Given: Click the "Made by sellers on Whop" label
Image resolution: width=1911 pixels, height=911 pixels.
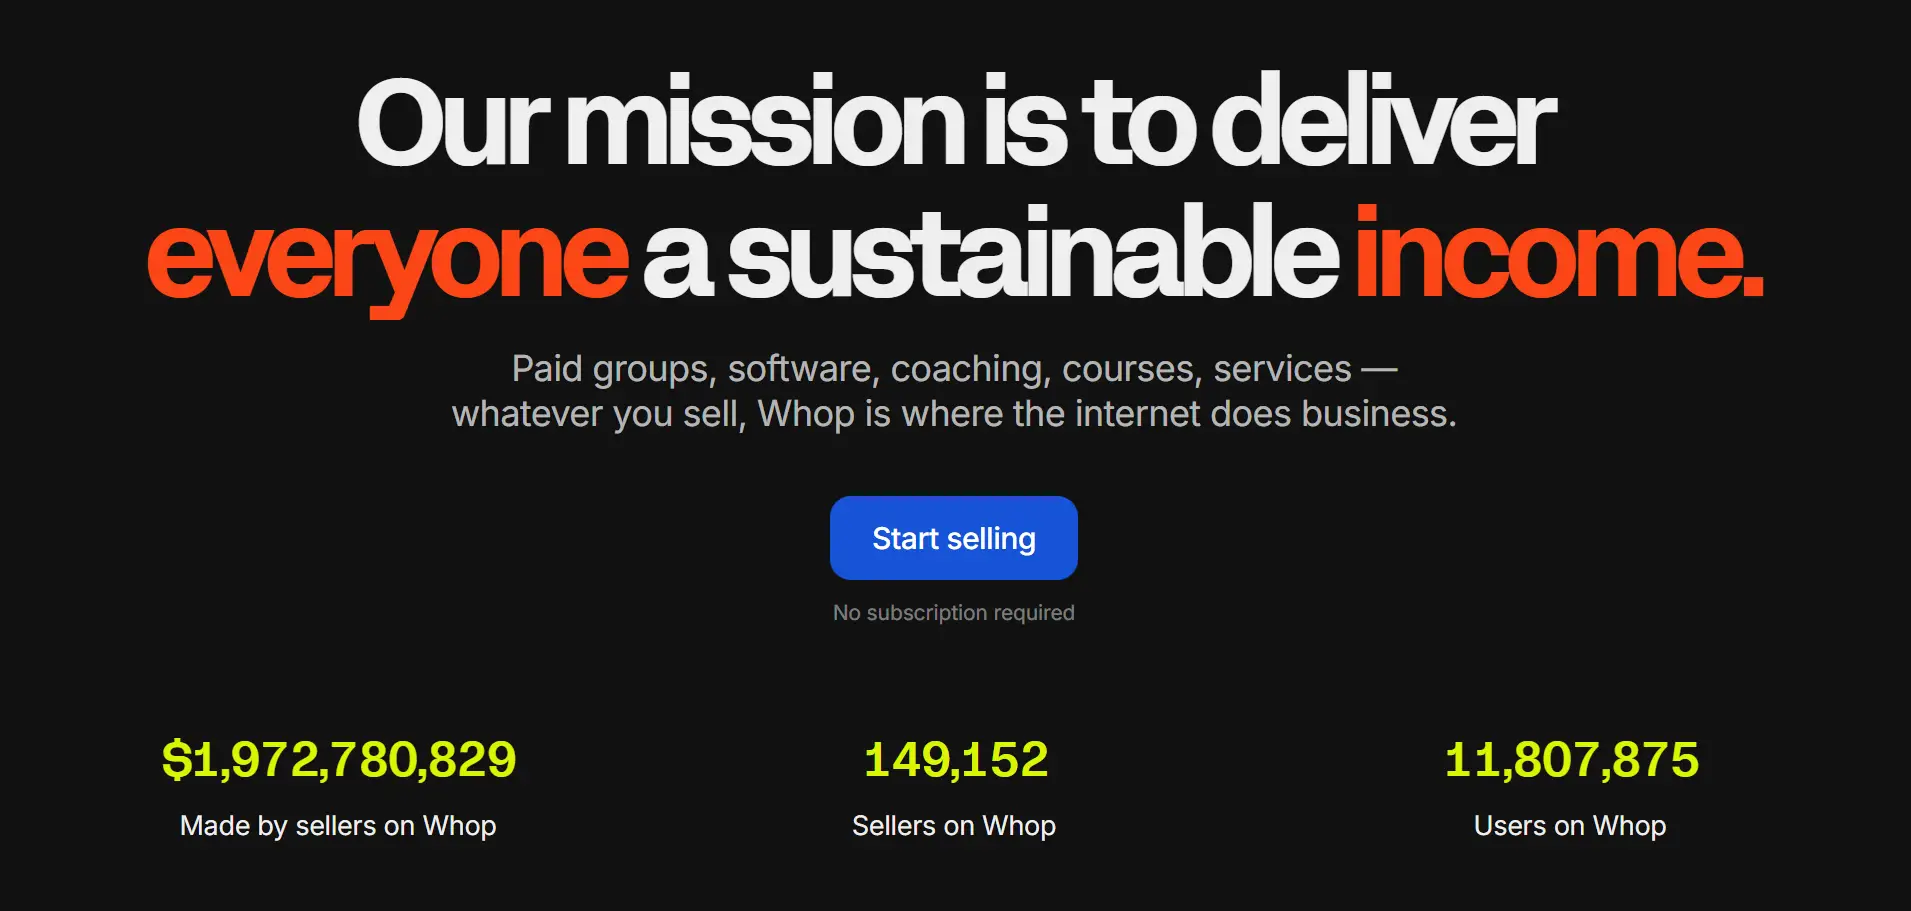Looking at the screenshot, I should [x=338, y=826].
